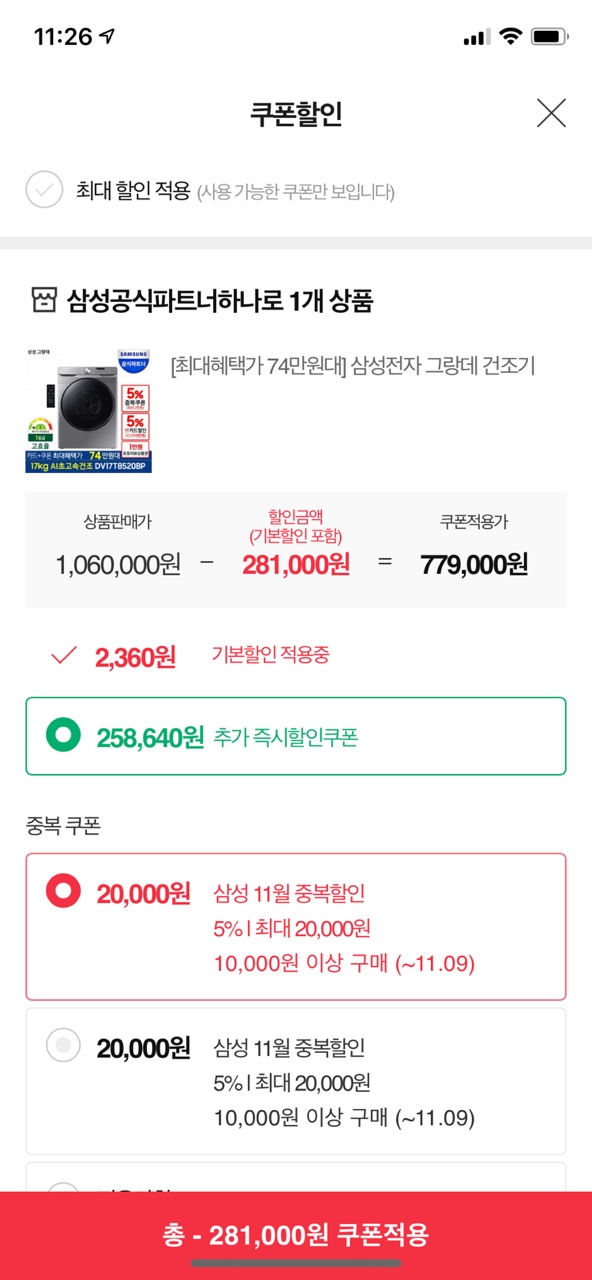
Task: Tap the cellular signal bars icon
Action: click(476, 38)
